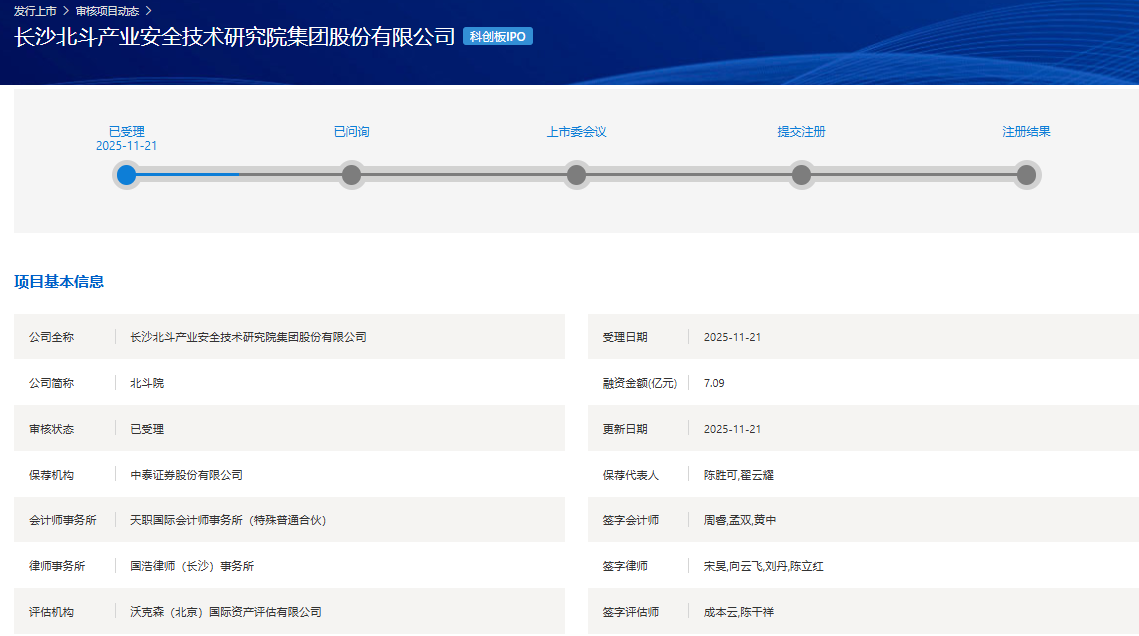The height and width of the screenshot is (636, 1139).
Task: Click the 已受理 stage label text
Action: coord(126,131)
